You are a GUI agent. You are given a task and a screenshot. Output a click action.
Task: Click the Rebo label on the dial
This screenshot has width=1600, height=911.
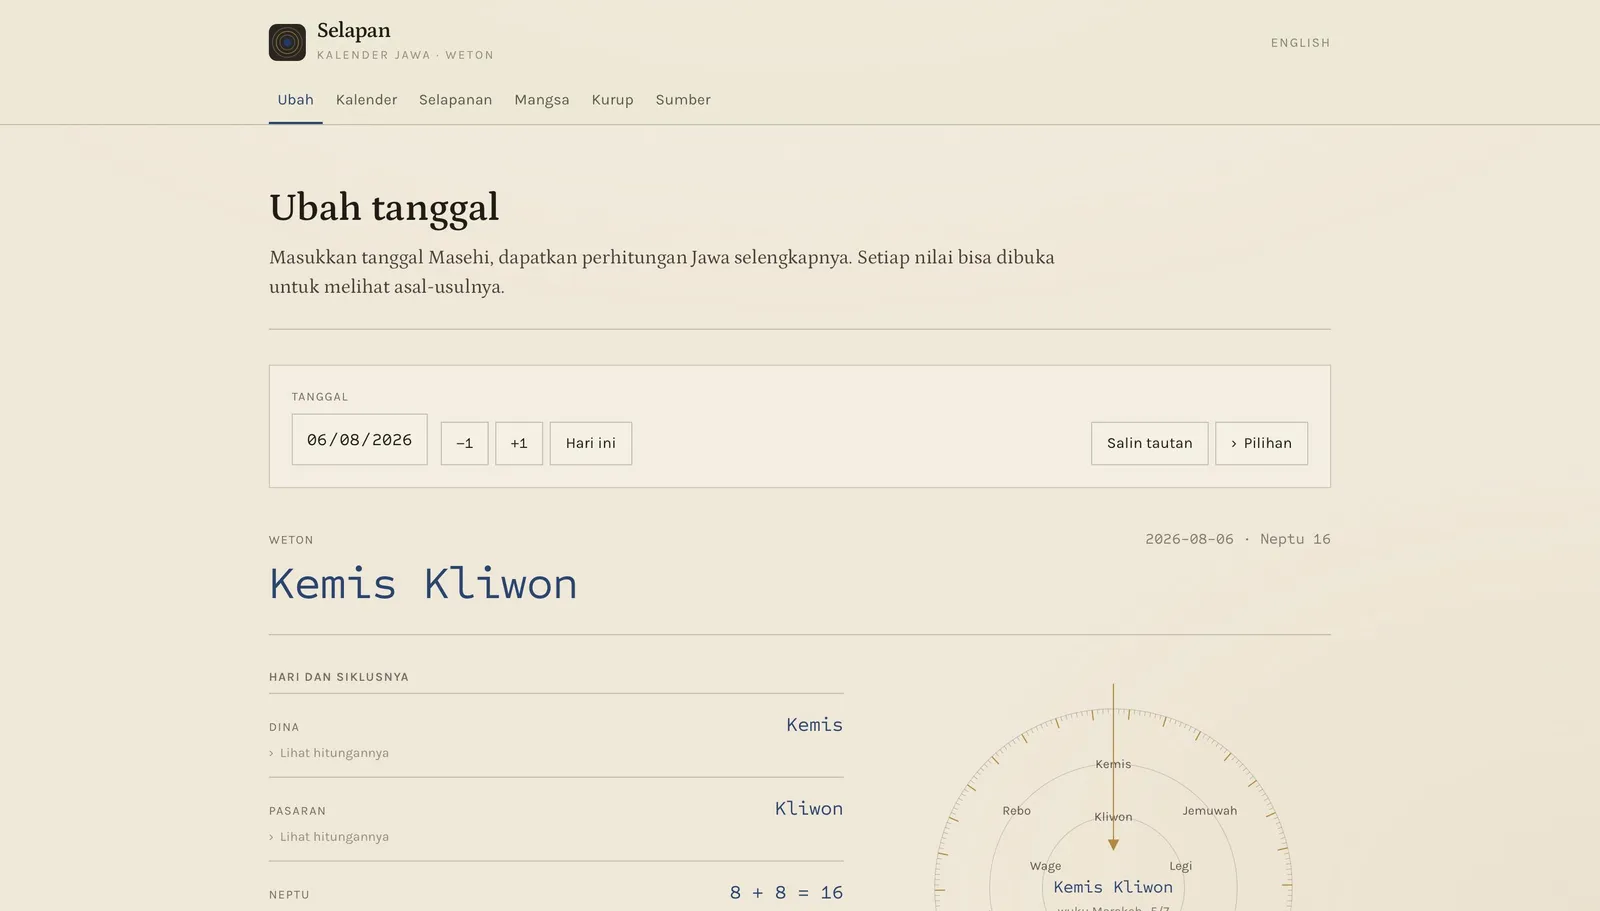pos(1016,811)
